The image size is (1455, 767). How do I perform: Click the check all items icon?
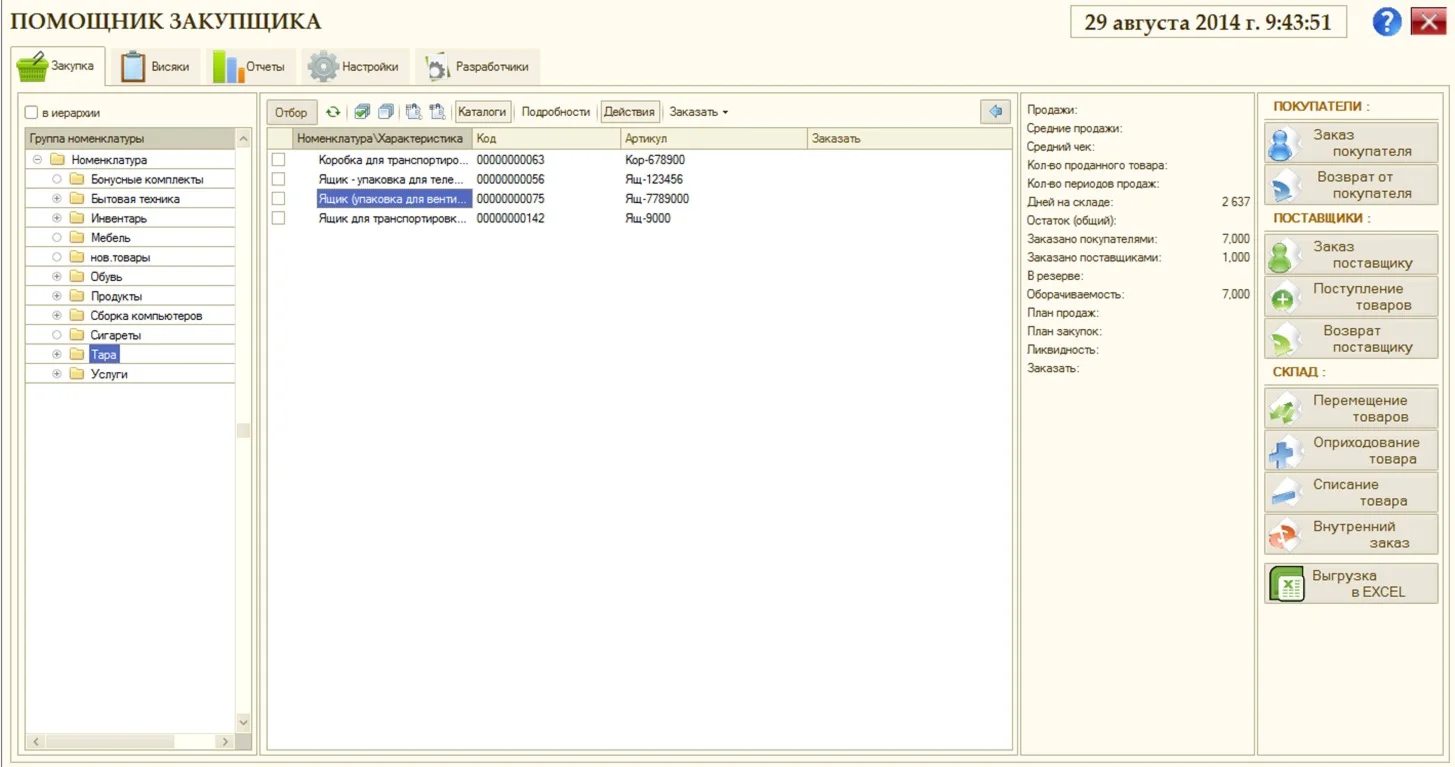pyautogui.click(x=362, y=112)
